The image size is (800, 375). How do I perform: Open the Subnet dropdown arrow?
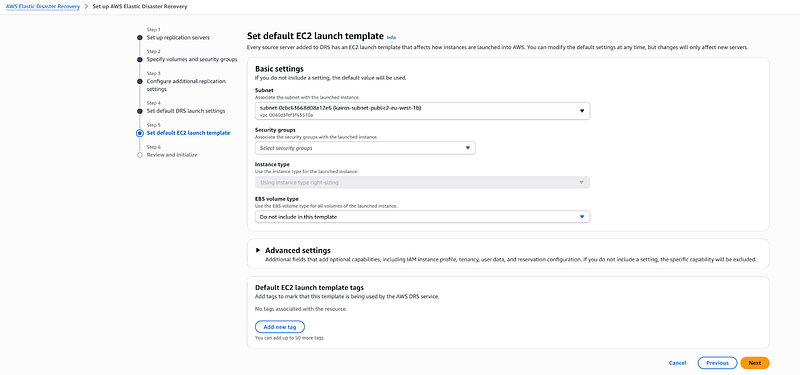click(x=582, y=111)
